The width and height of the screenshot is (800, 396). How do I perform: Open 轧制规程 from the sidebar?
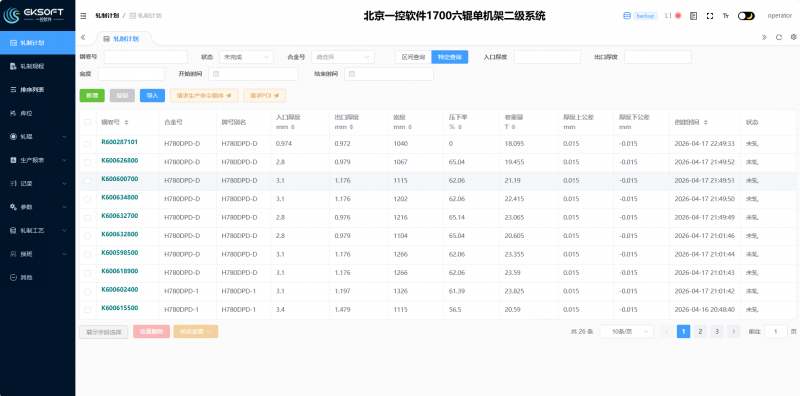[x=38, y=66]
